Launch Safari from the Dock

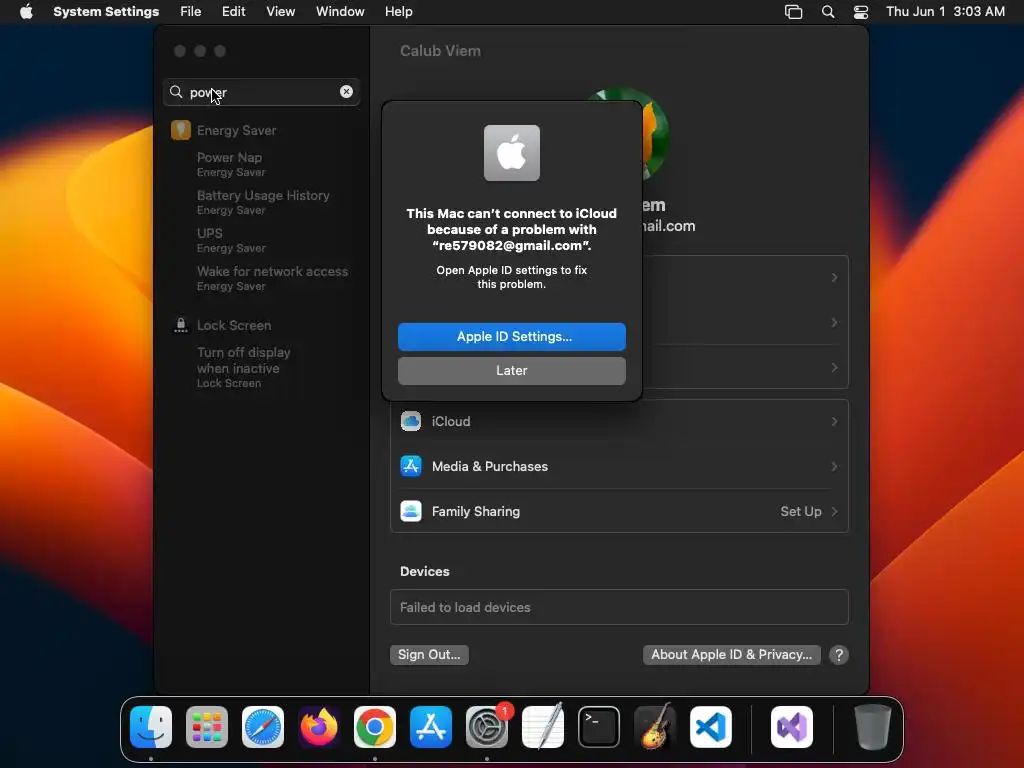pos(263,727)
